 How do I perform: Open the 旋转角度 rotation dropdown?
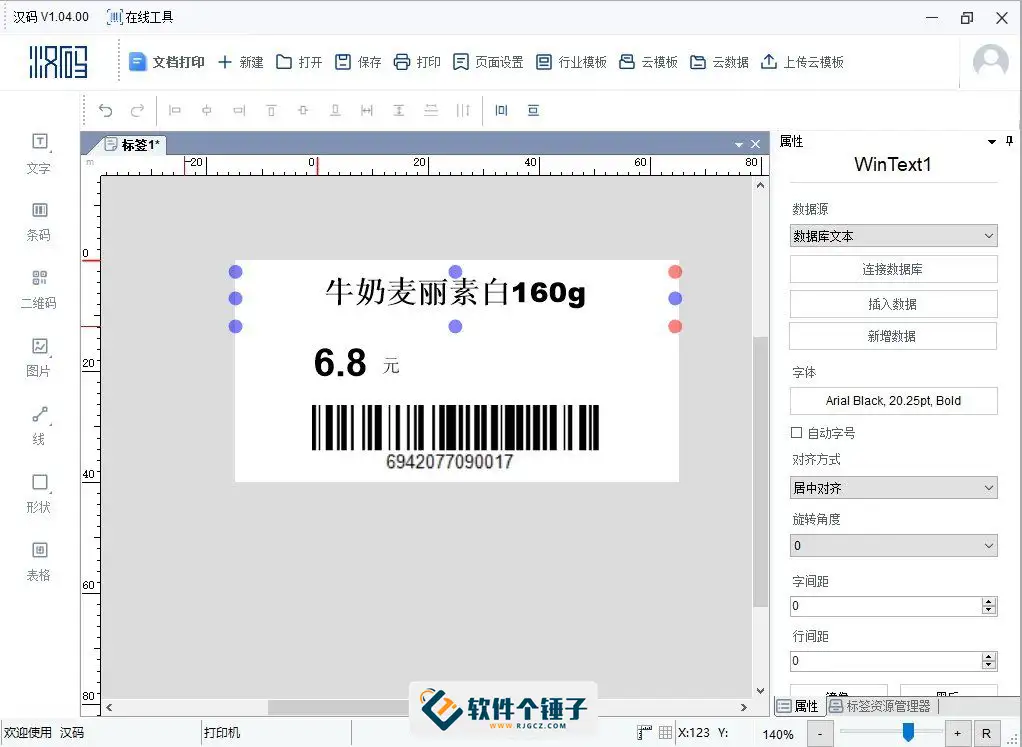pyautogui.click(x=893, y=545)
